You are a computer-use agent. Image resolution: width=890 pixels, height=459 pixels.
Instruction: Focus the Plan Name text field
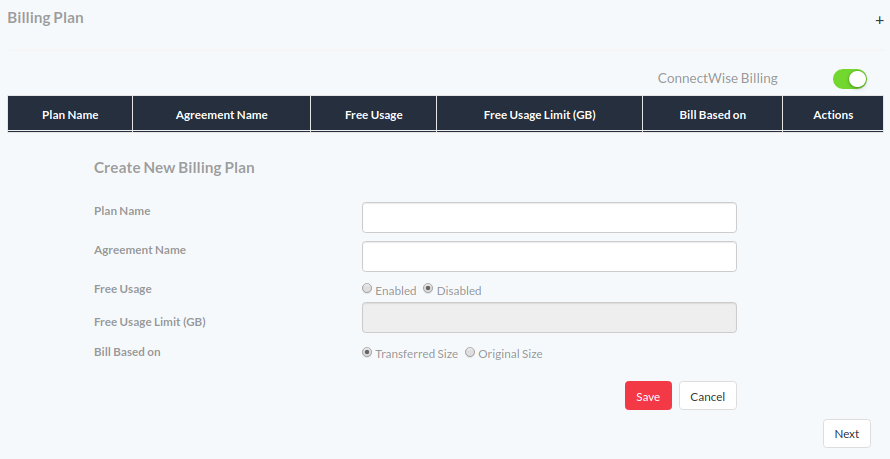click(549, 217)
